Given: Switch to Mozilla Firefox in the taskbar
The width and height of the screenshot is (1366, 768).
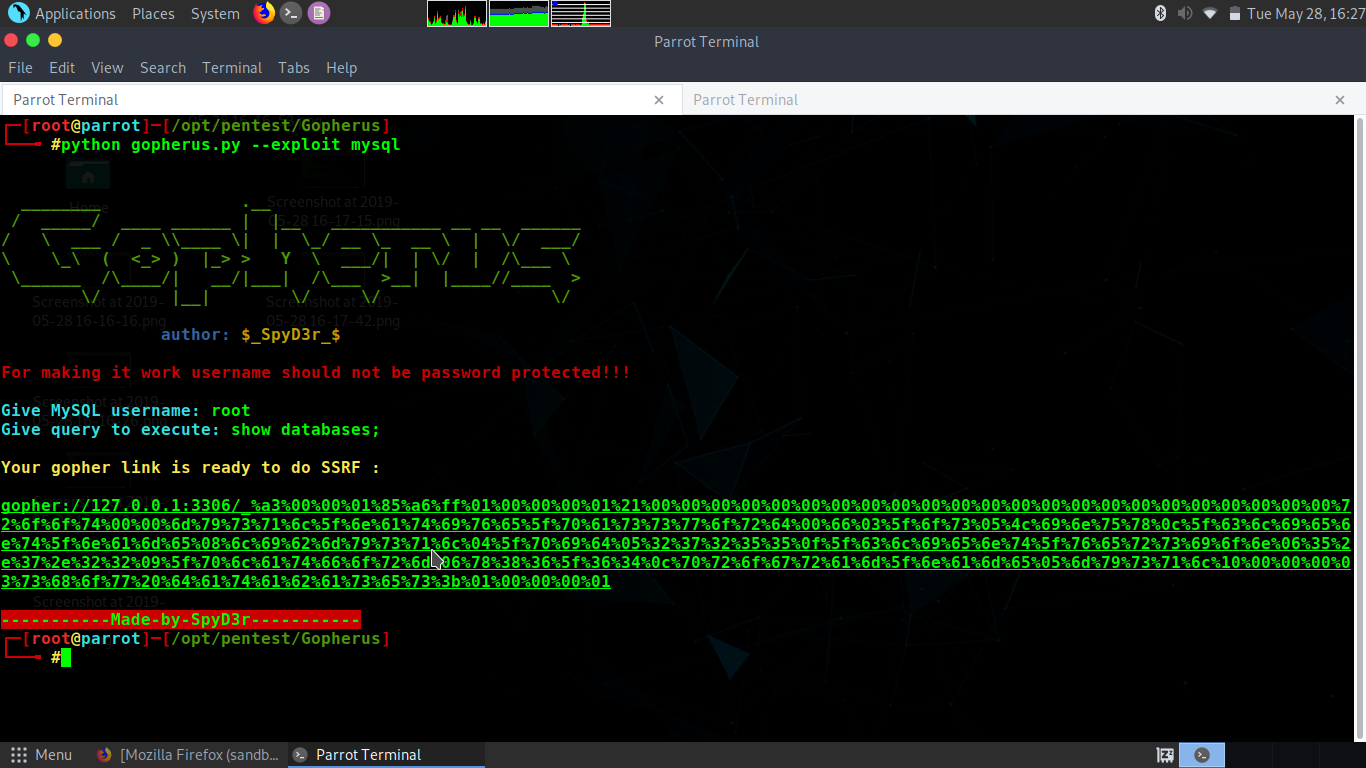Looking at the screenshot, I should click(189, 755).
